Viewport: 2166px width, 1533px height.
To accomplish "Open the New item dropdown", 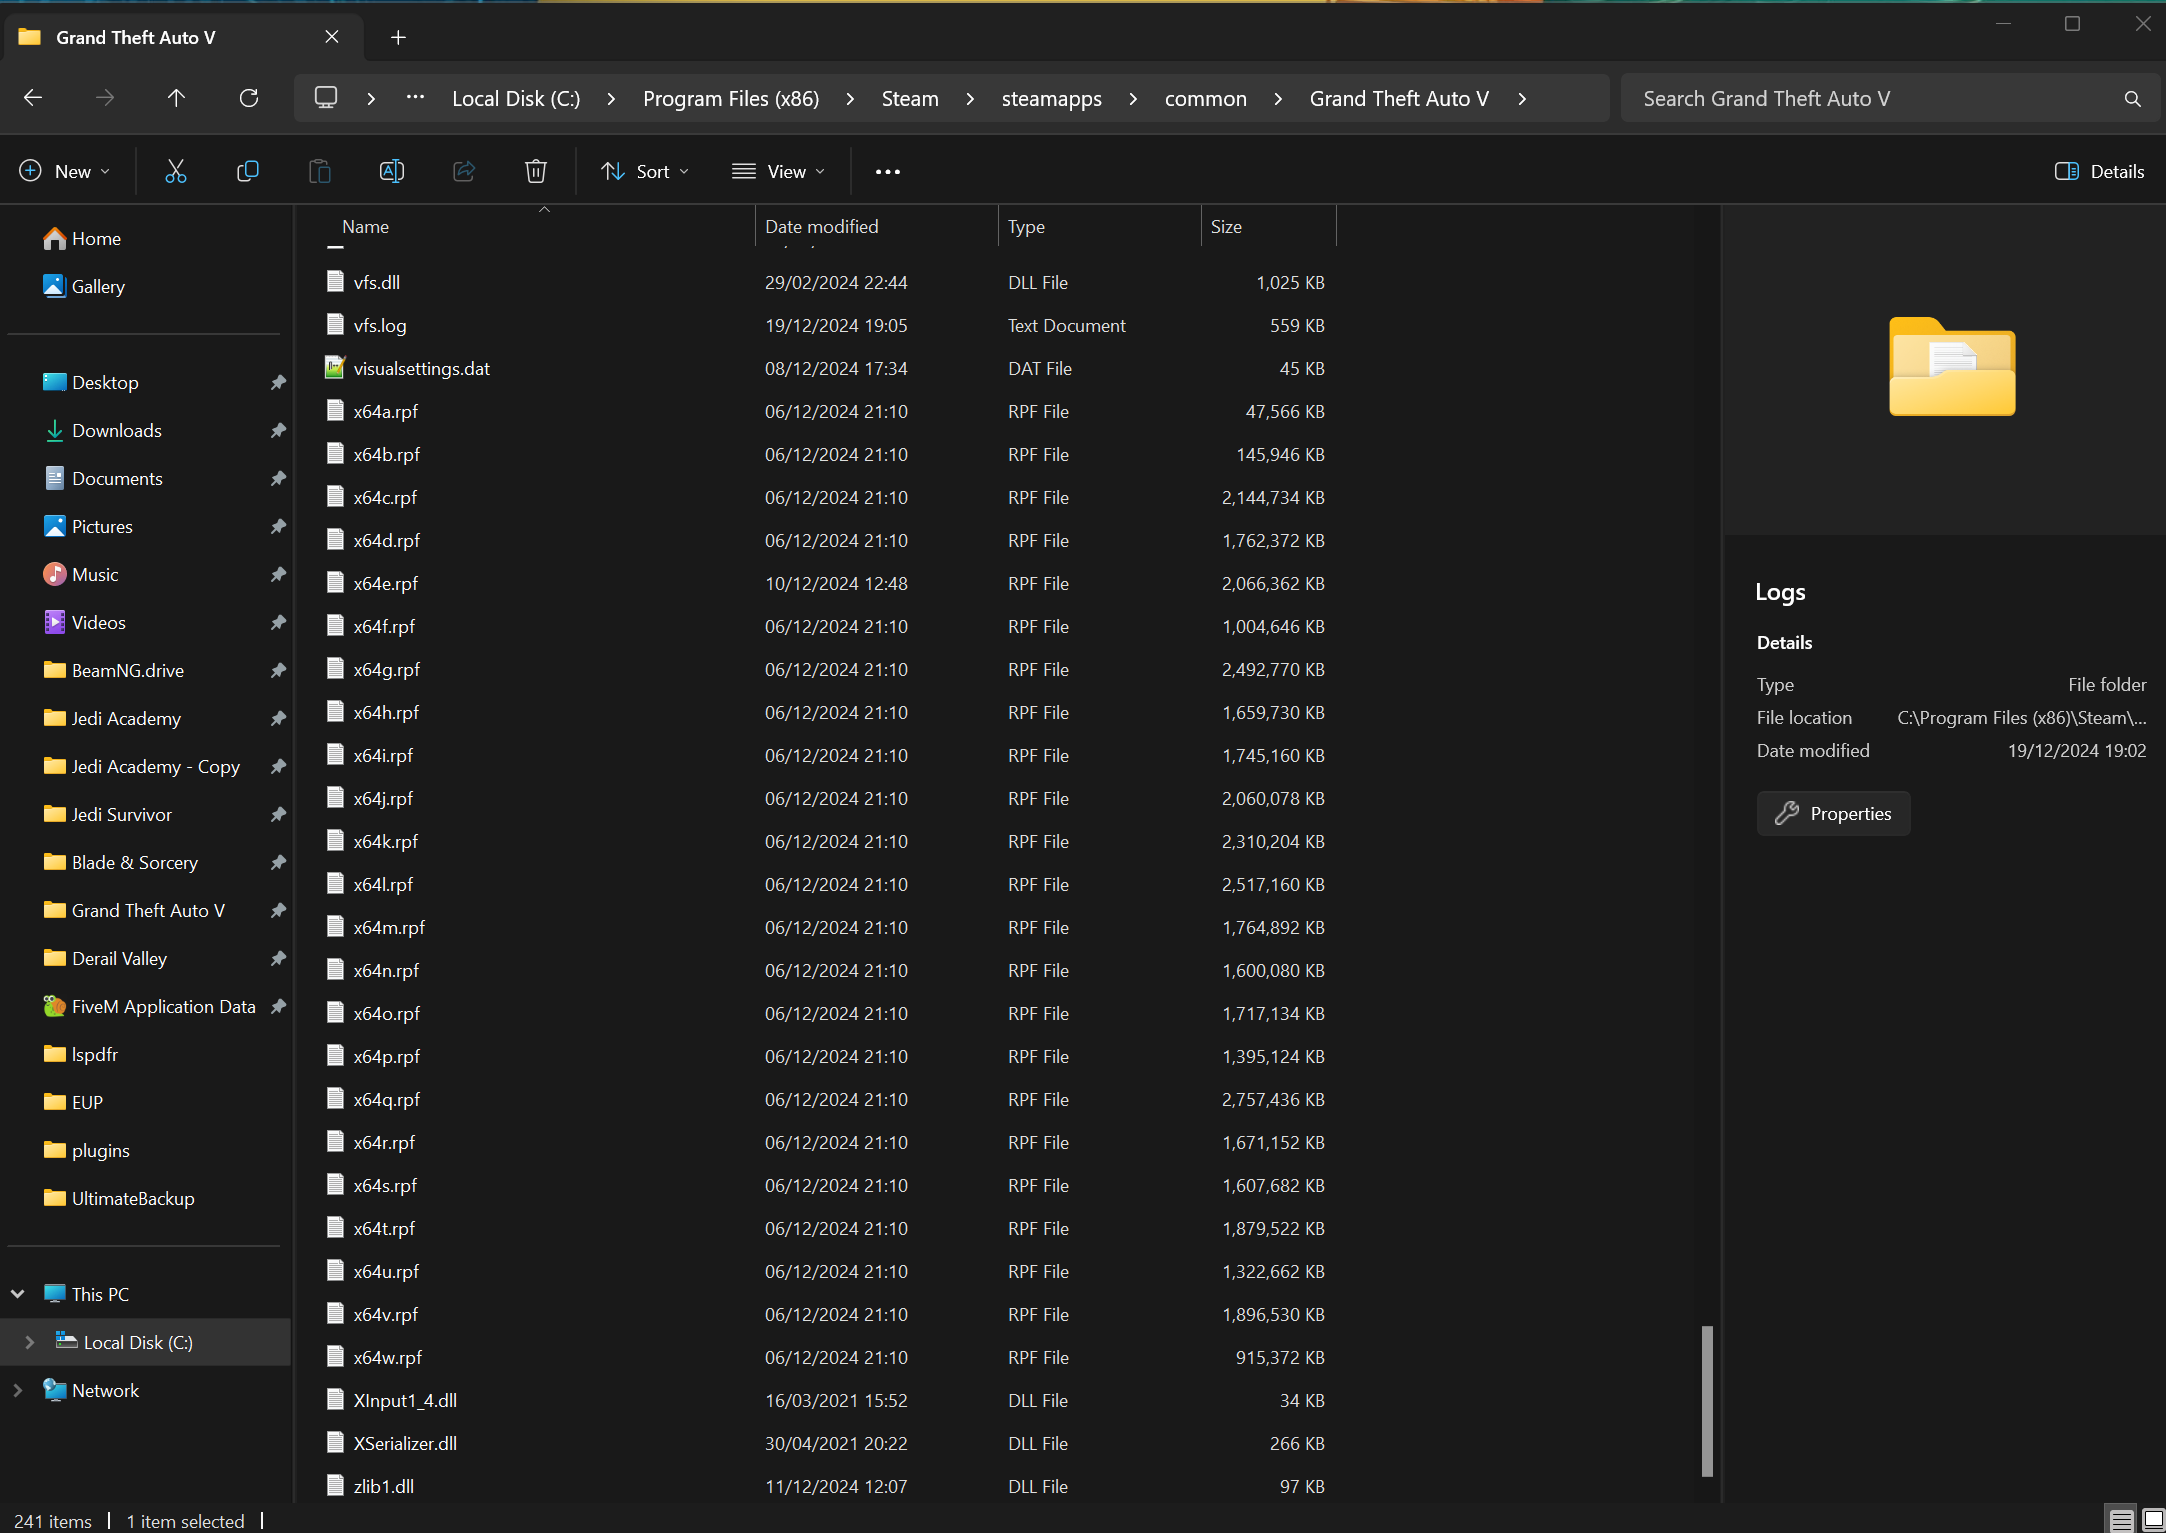I will [x=65, y=171].
